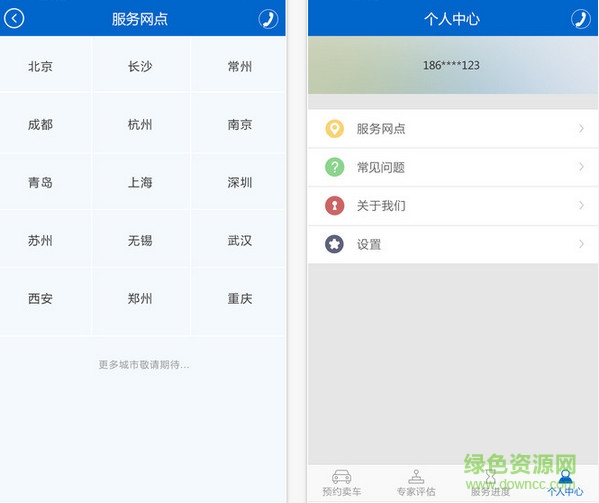Tap the stamp icon for 专家评估
The height and width of the screenshot is (503, 599).
pos(416,476)
